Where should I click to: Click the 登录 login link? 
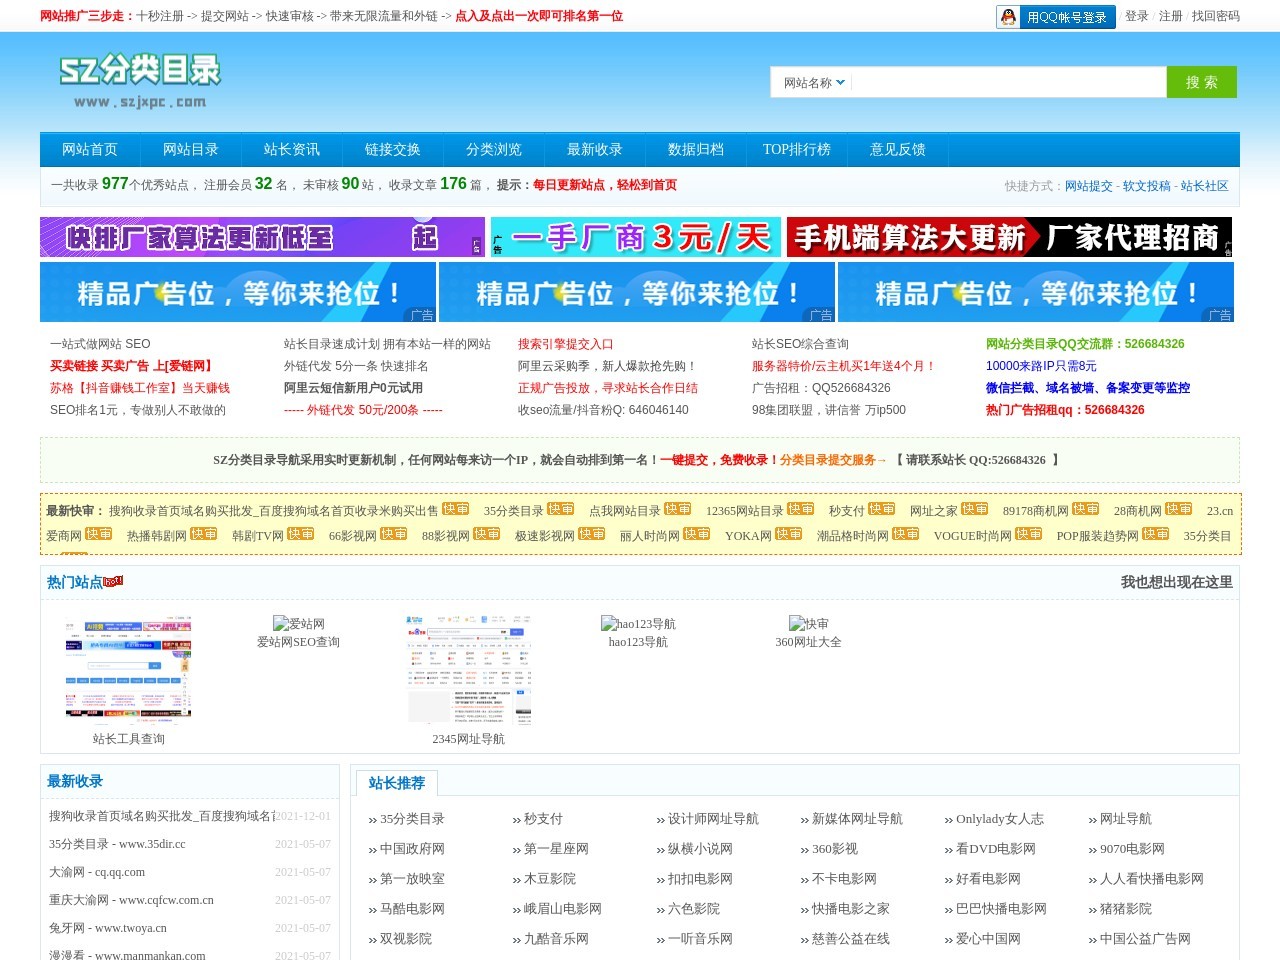[1137, 16]
